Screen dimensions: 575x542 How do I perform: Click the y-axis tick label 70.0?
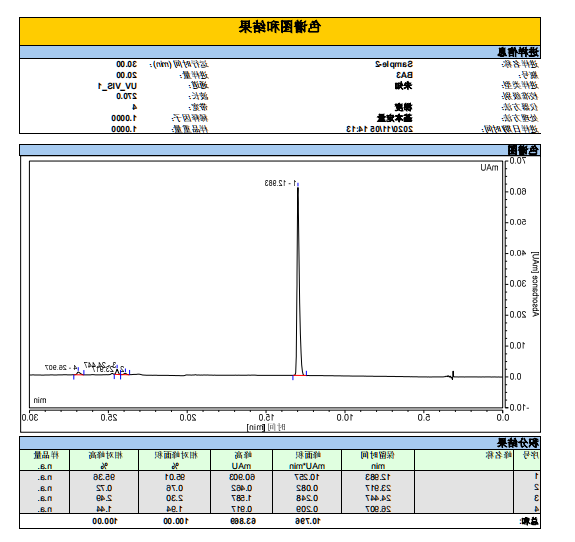(518, 161)
